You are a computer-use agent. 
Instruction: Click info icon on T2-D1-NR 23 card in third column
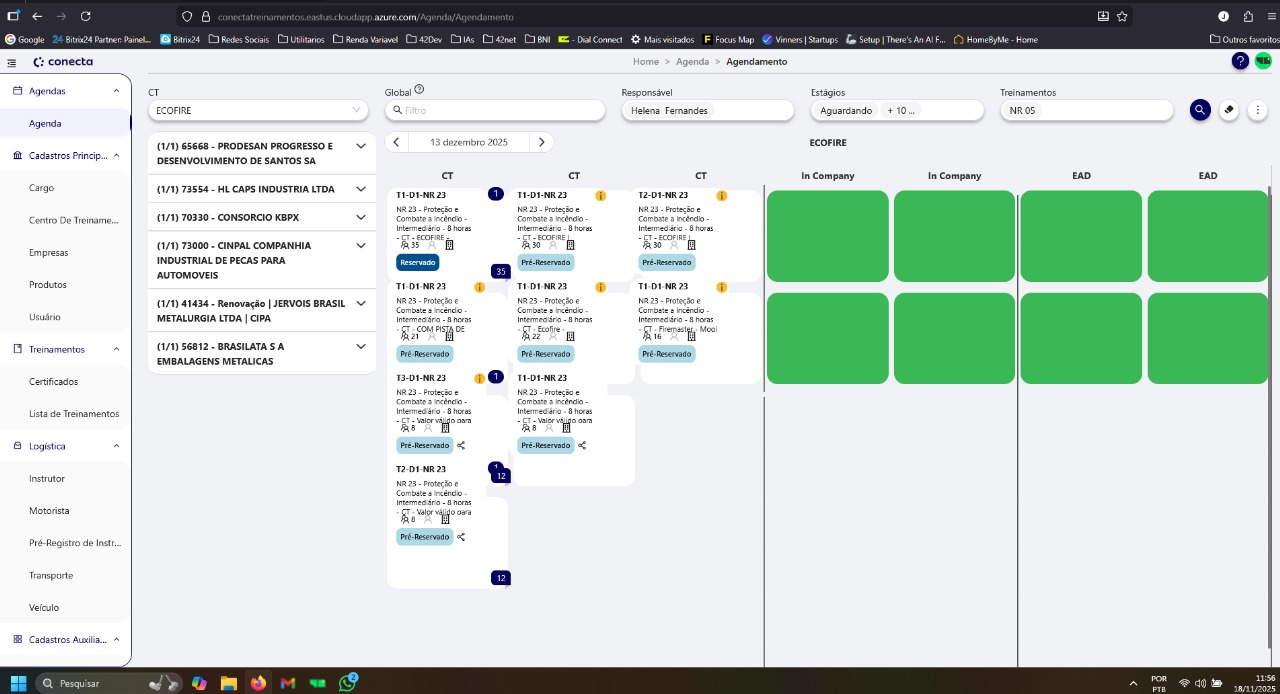721,196
